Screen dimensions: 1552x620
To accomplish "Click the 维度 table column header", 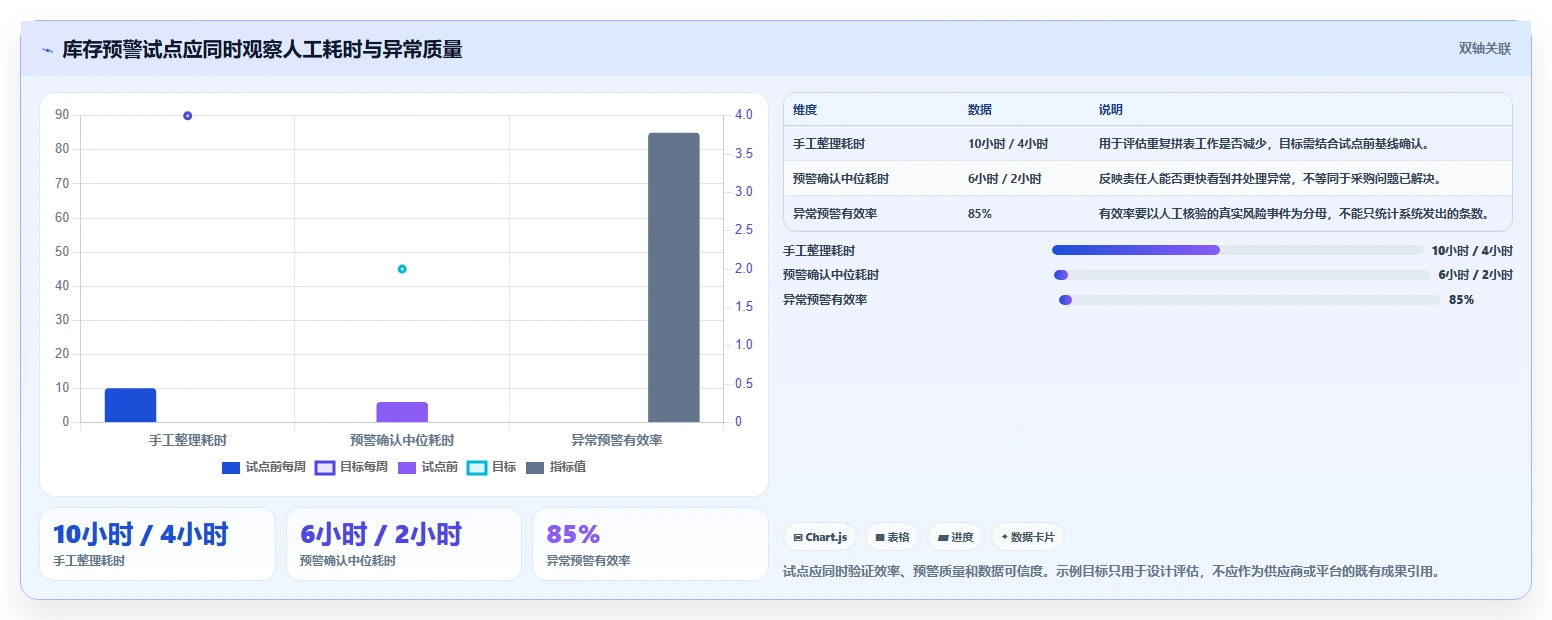I will pyautogui.click(x=805, y=110).
